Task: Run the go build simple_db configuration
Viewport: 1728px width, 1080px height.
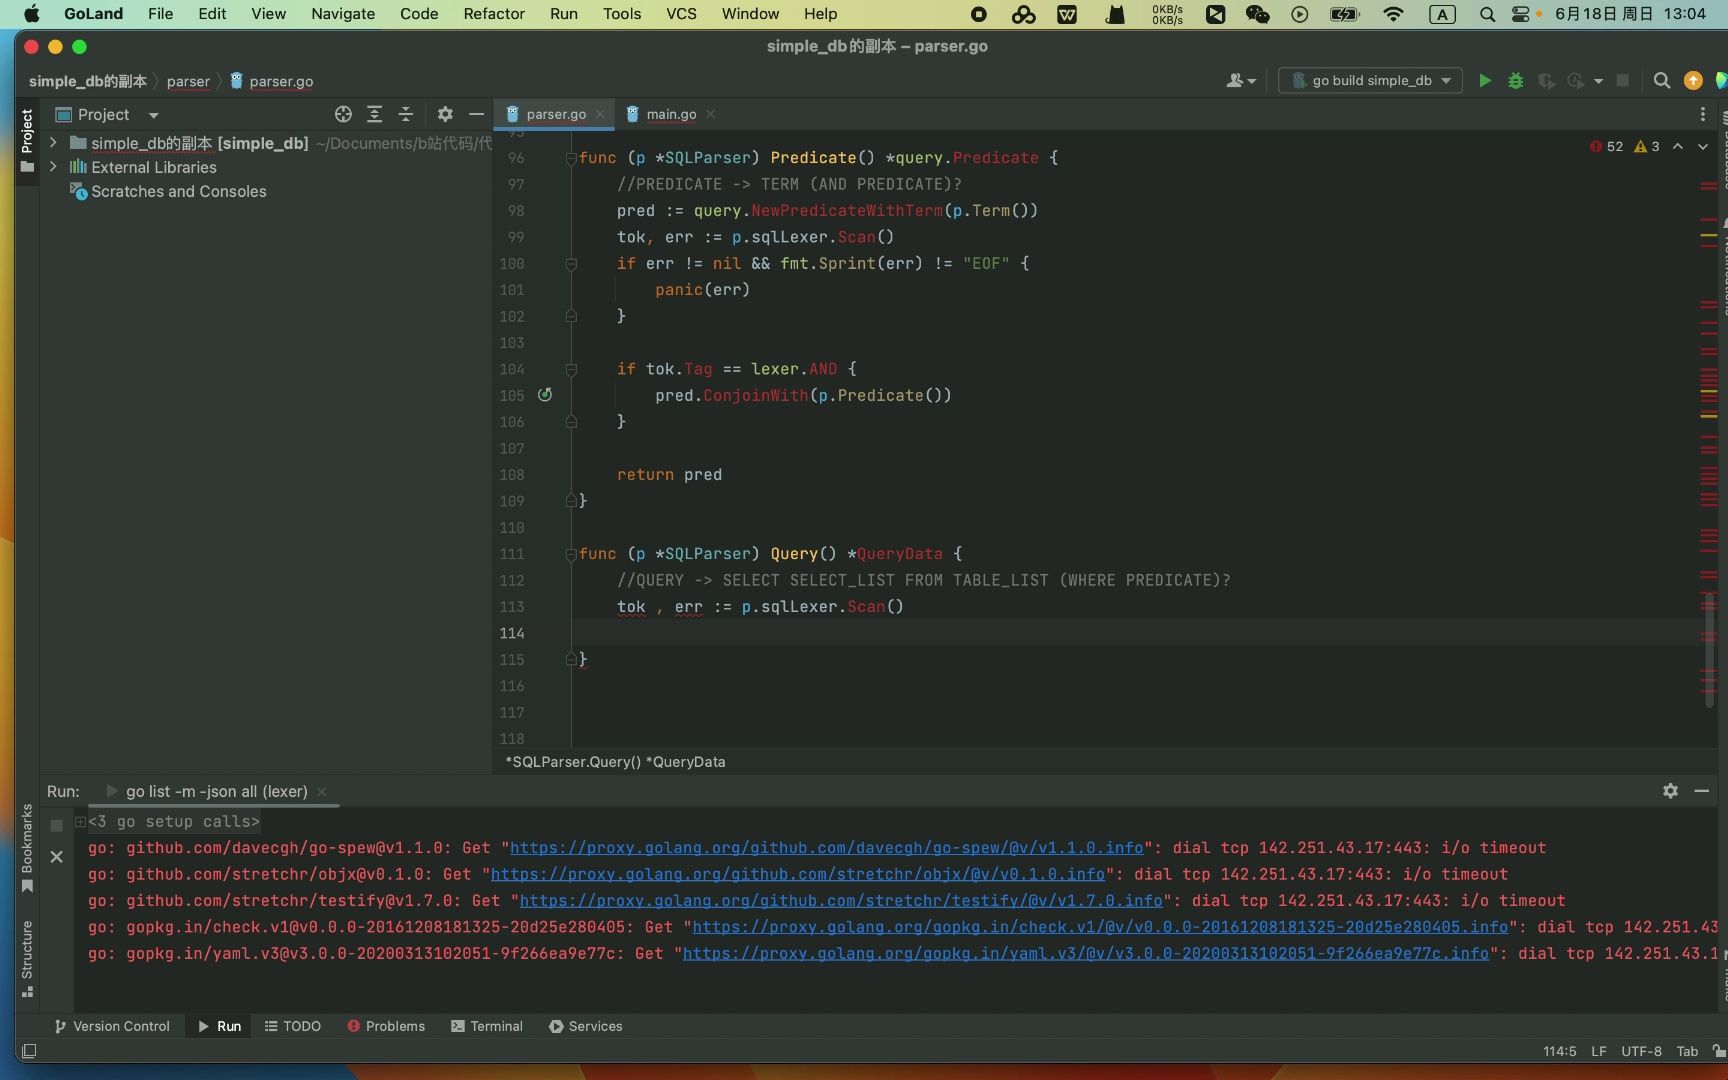Action: pos(1485,80)
